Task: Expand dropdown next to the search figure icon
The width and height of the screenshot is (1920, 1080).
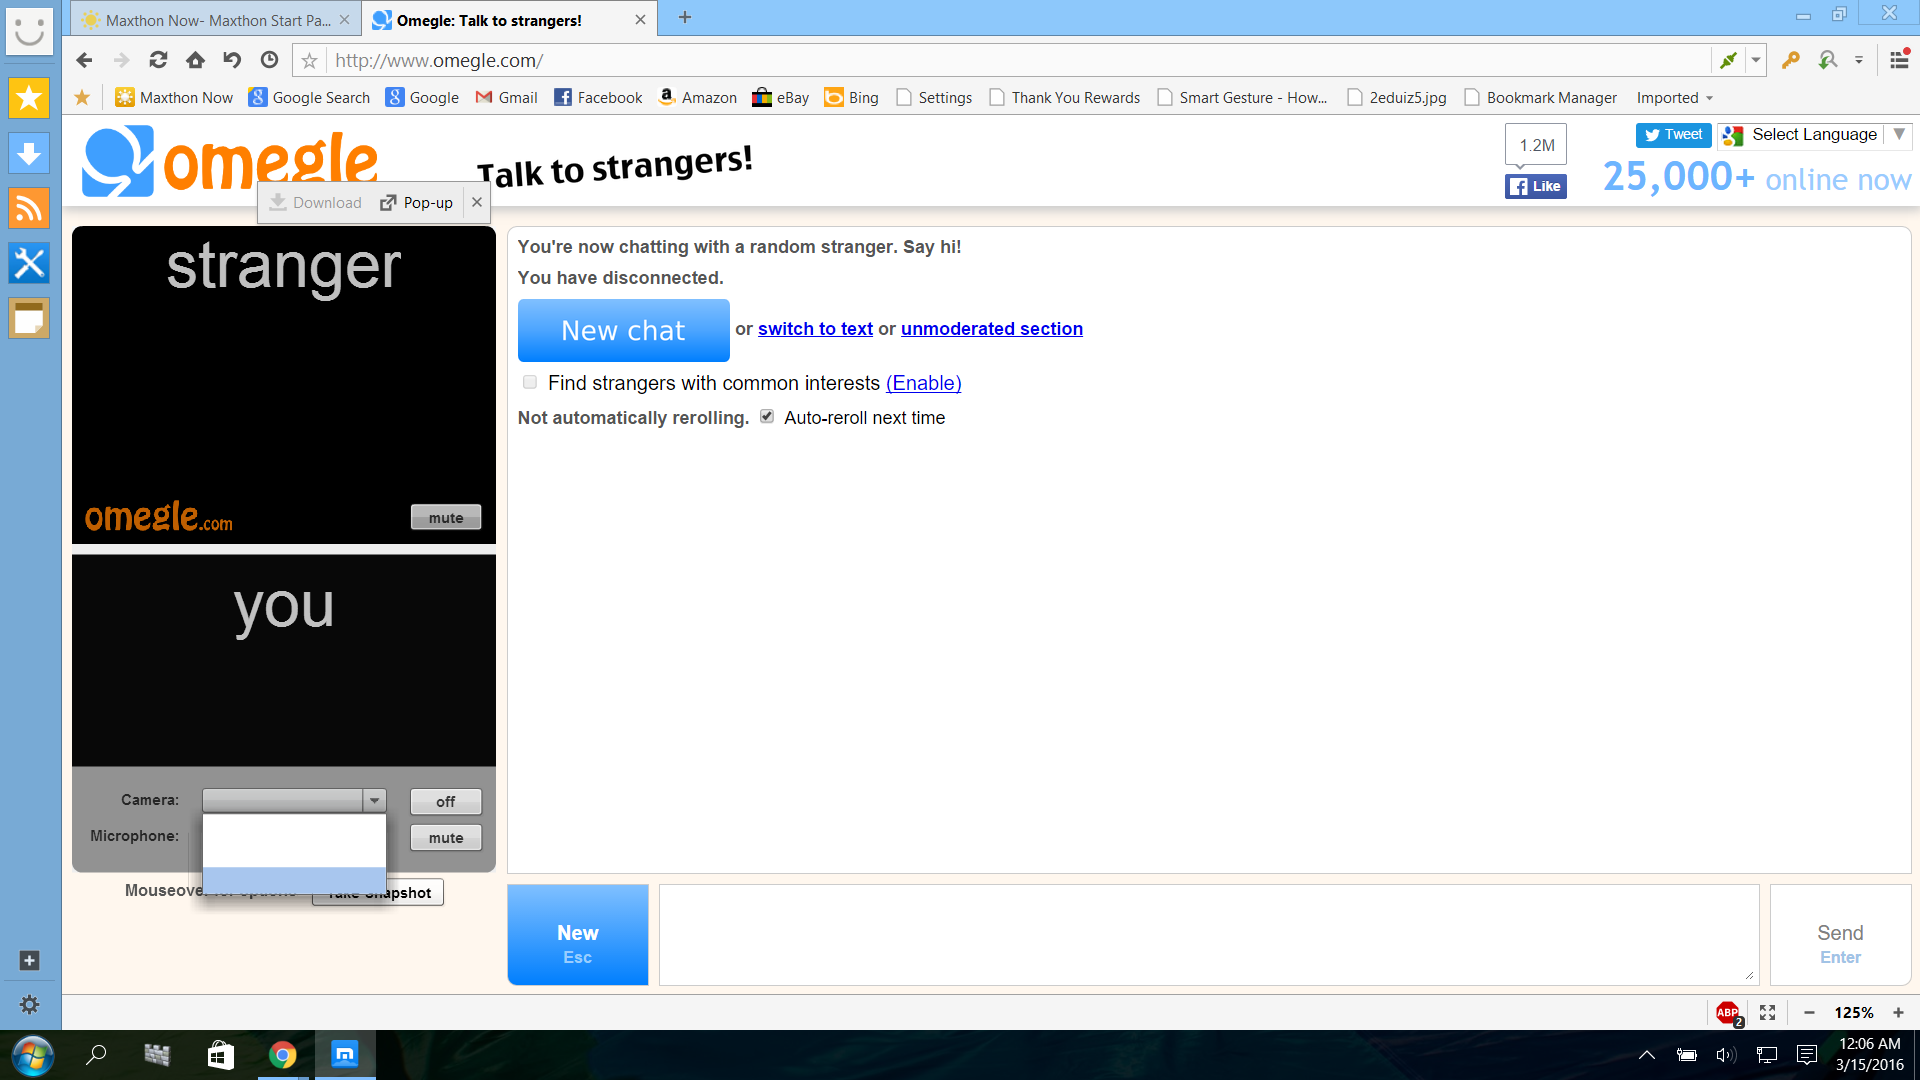Action: (x=1859, y=60)
